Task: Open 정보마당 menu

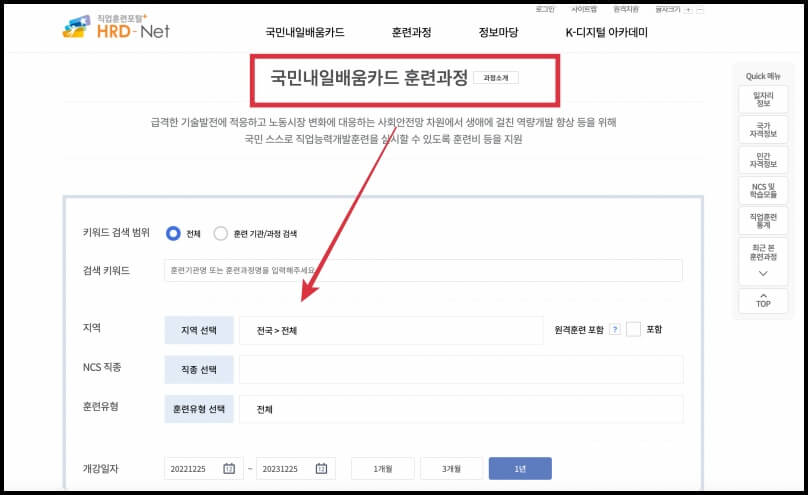Action: pyautogui.click(x=498, y=32)
